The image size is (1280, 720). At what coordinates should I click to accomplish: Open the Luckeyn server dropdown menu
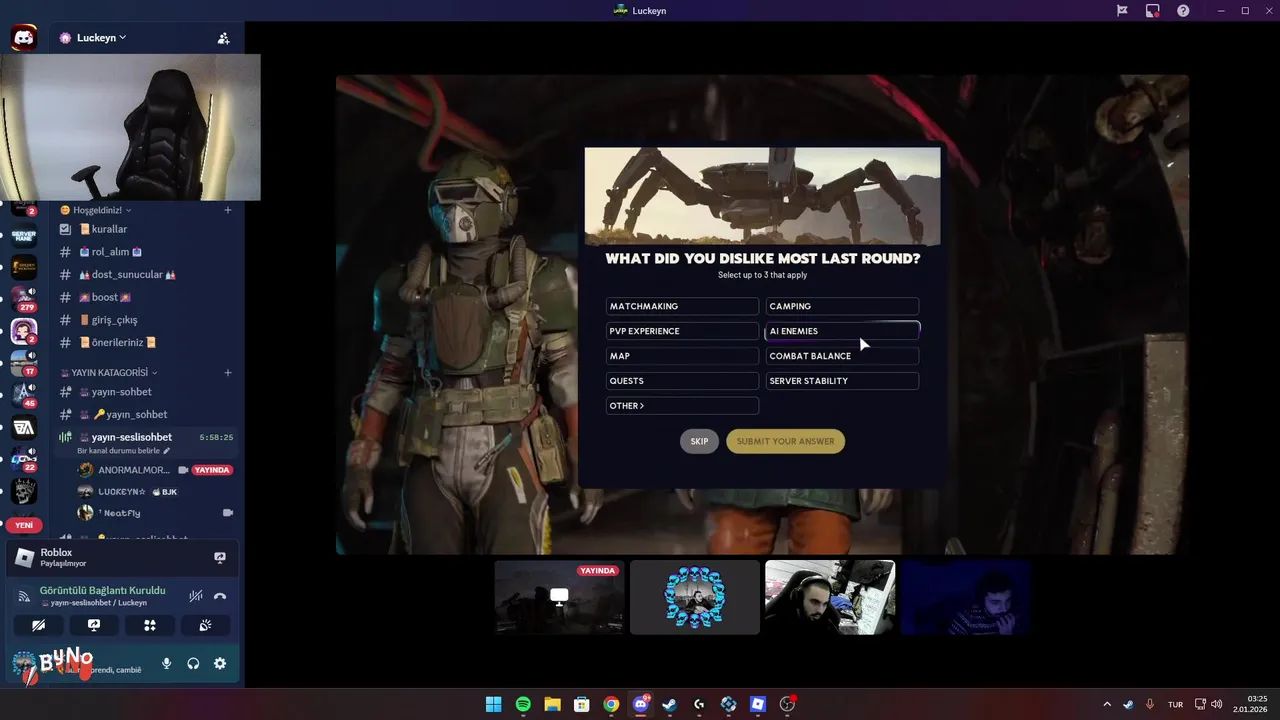101,38
